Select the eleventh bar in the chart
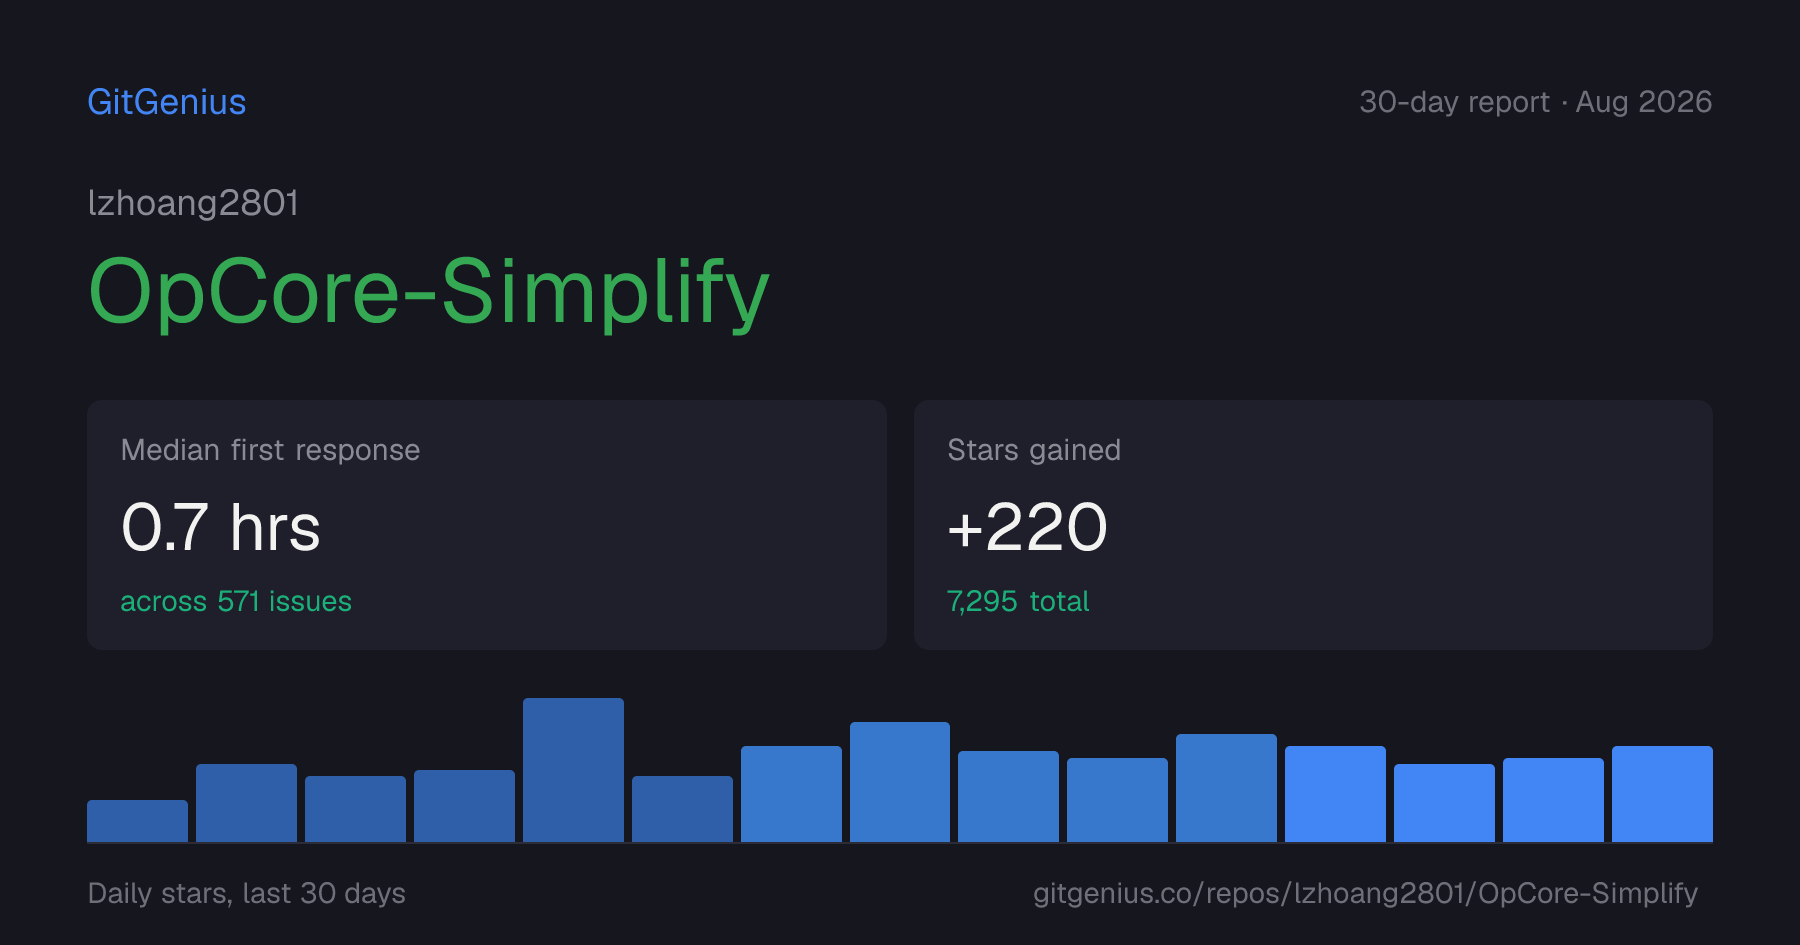 (1226, 788)
